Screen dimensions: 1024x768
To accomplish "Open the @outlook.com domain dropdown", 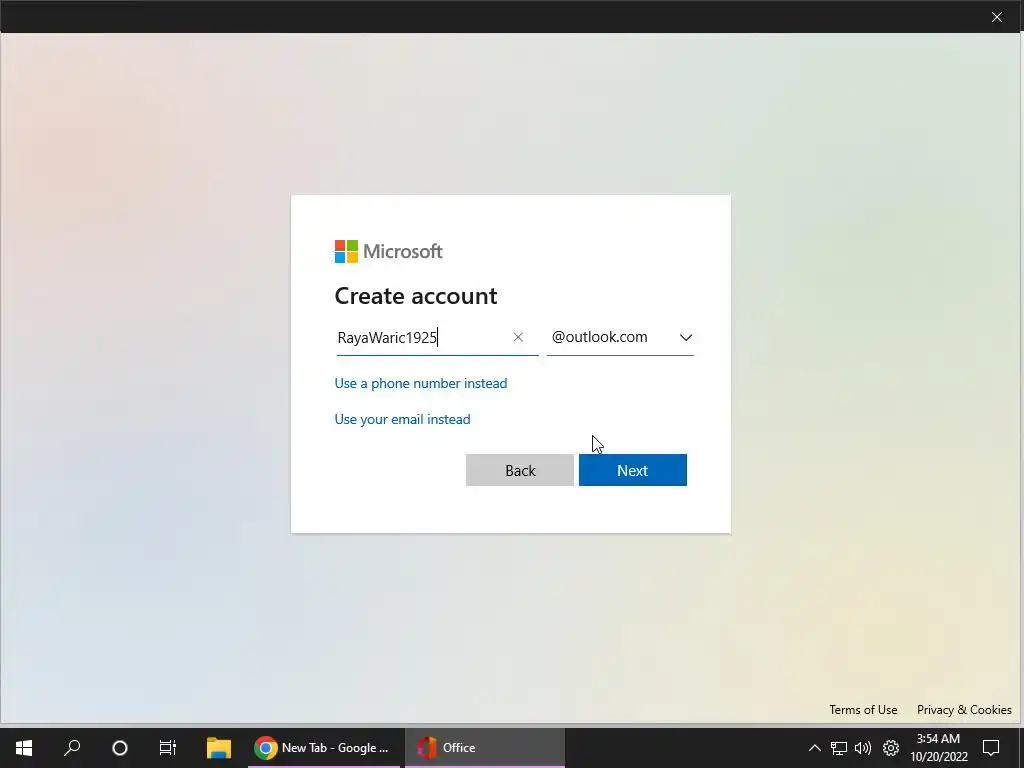I will (620, 338).
